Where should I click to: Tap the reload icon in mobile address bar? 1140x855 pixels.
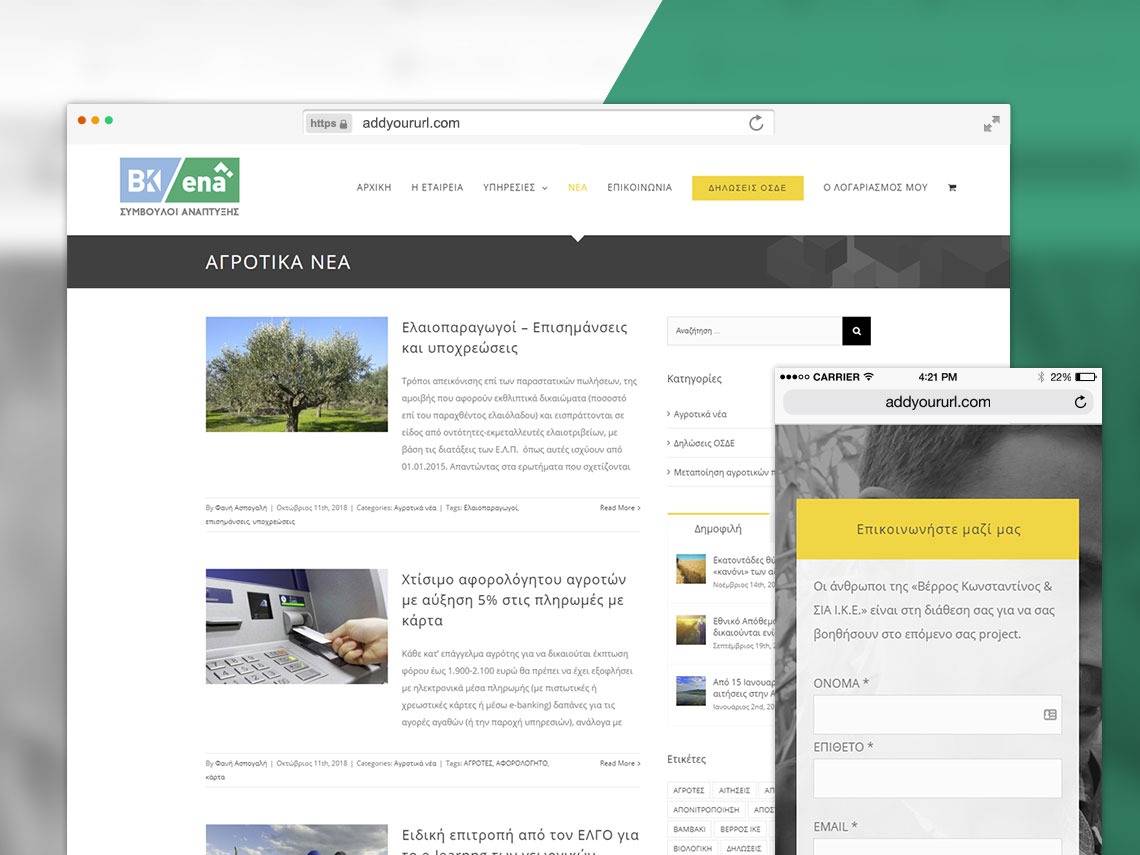1080,402
